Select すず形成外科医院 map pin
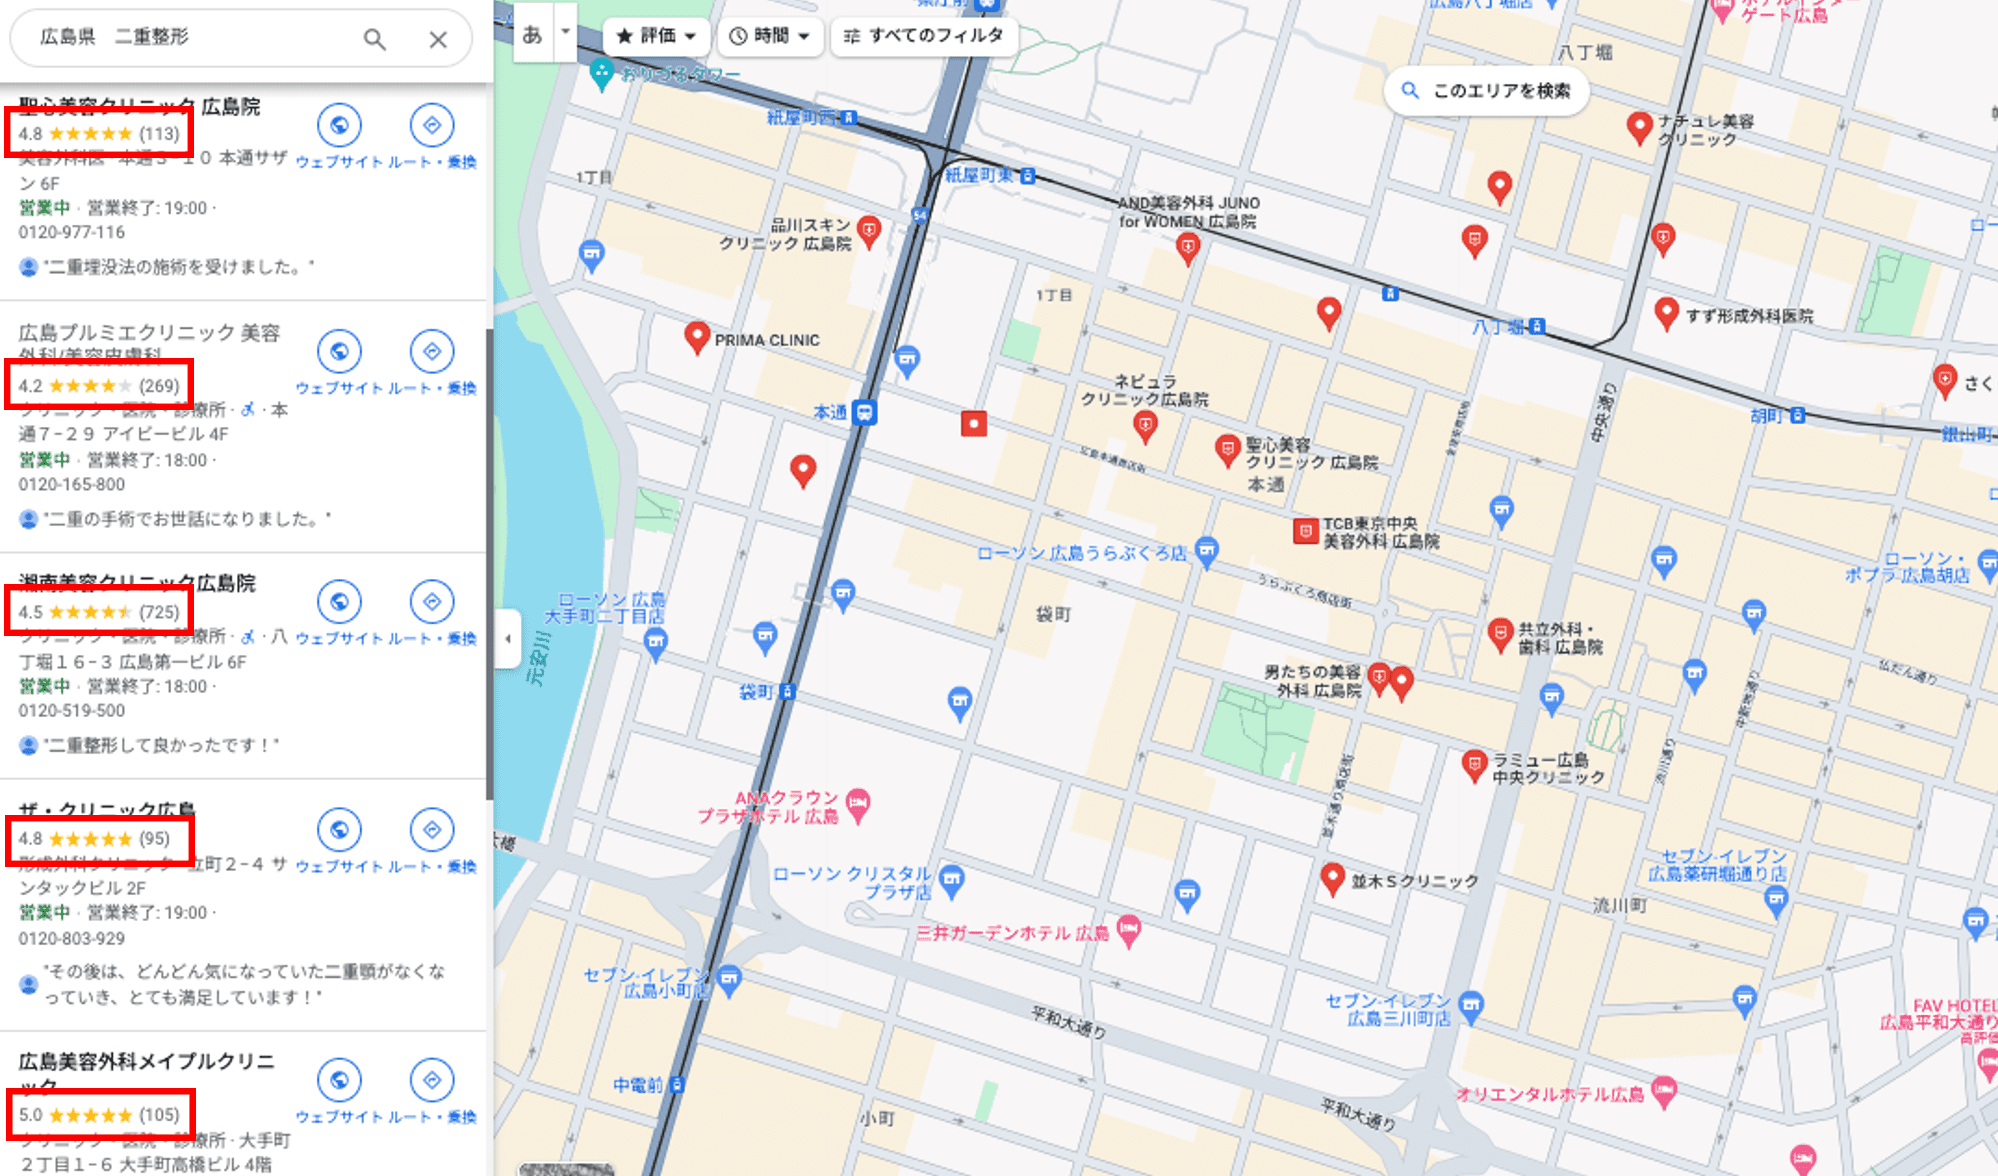 coord(1666,314)
